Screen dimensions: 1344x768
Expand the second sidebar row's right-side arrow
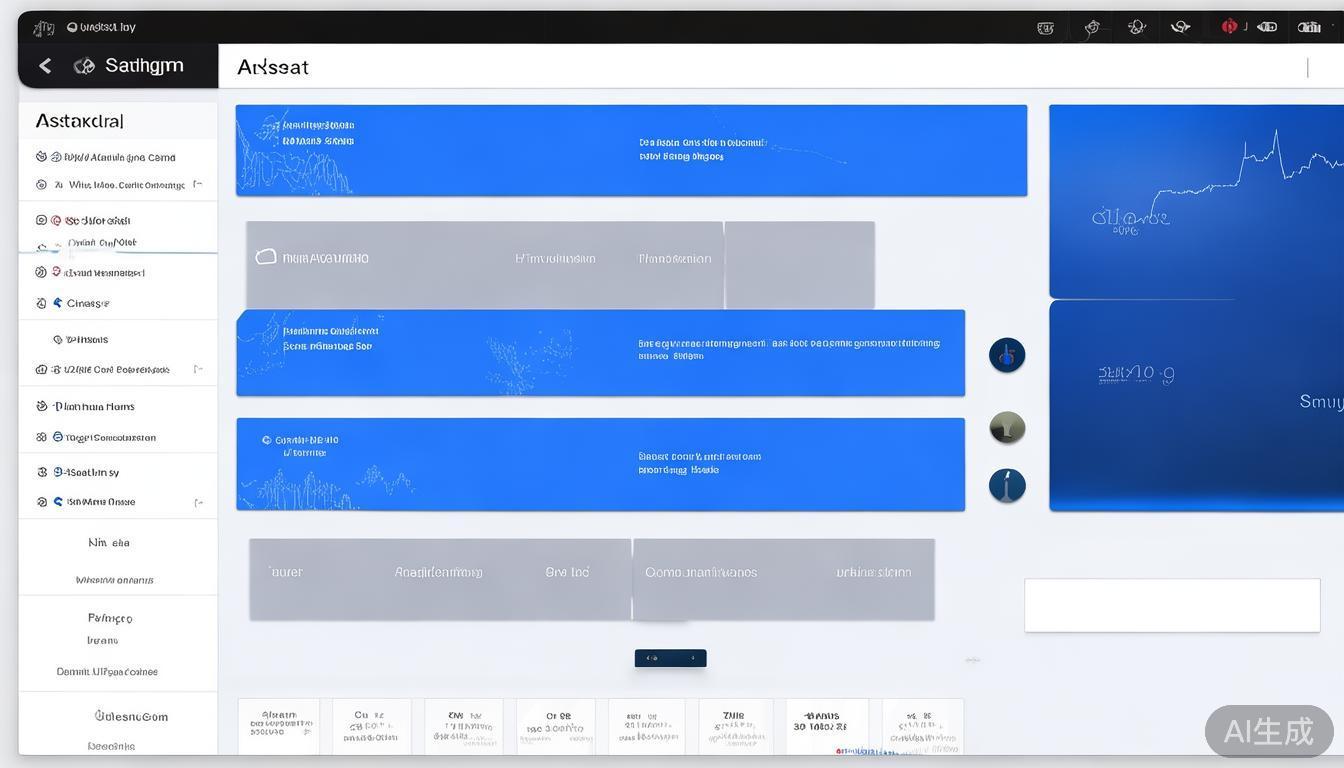198,185
